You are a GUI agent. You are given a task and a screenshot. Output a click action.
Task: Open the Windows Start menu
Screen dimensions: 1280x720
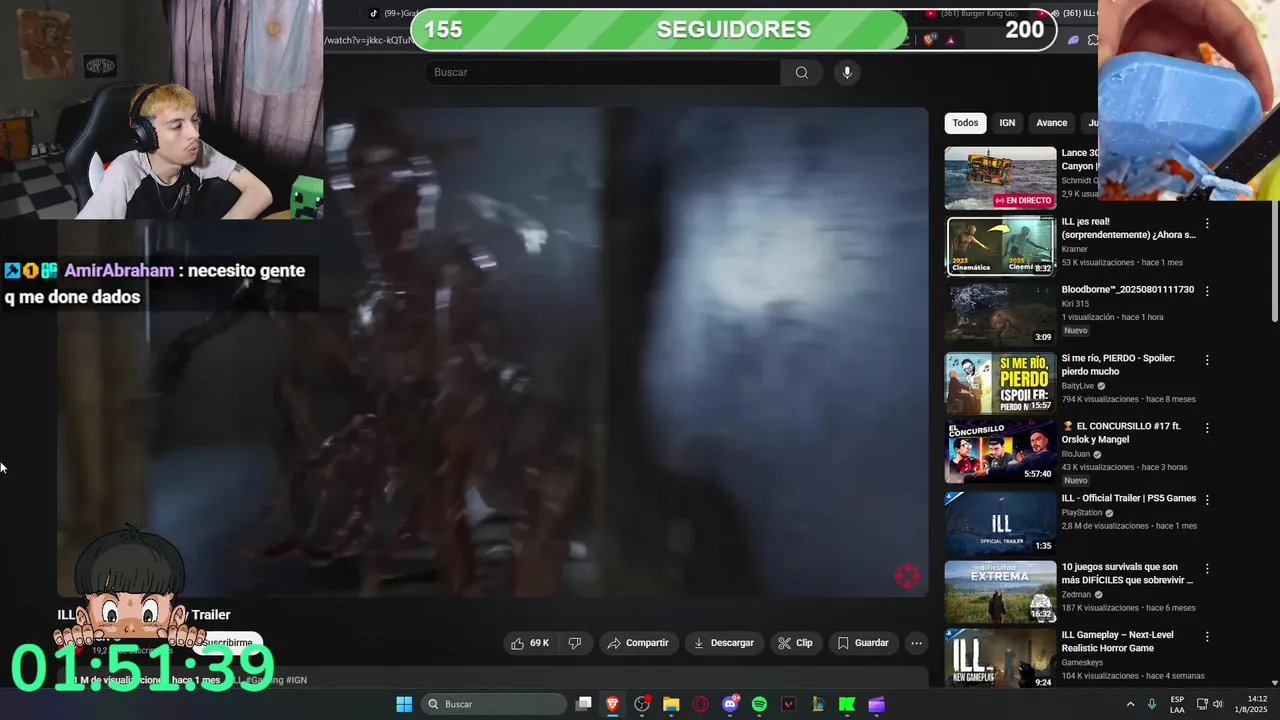404,704
